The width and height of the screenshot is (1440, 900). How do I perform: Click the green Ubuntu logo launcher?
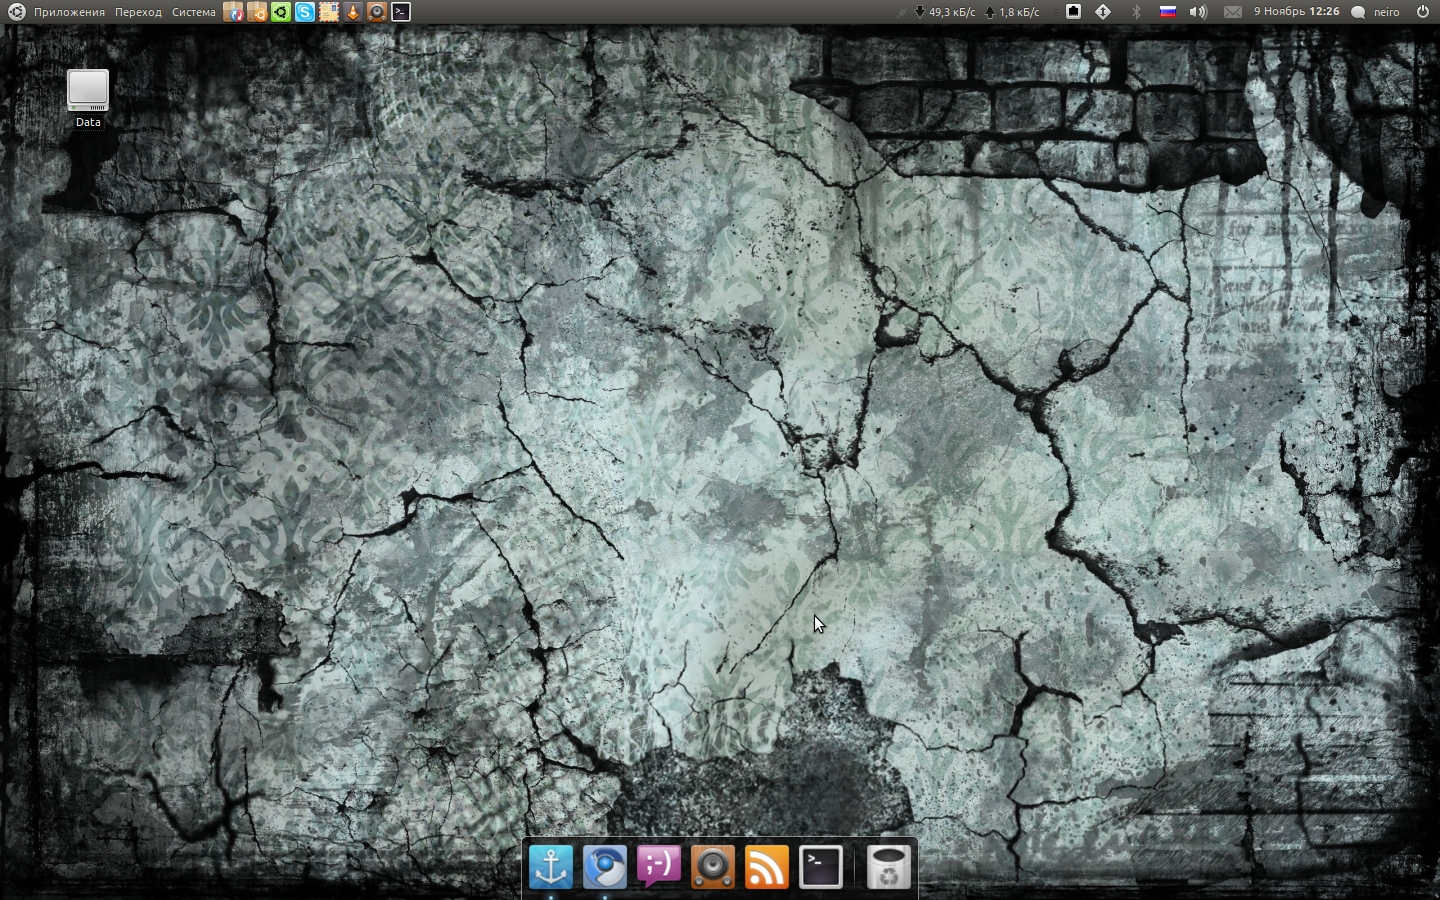pos(281,12)
